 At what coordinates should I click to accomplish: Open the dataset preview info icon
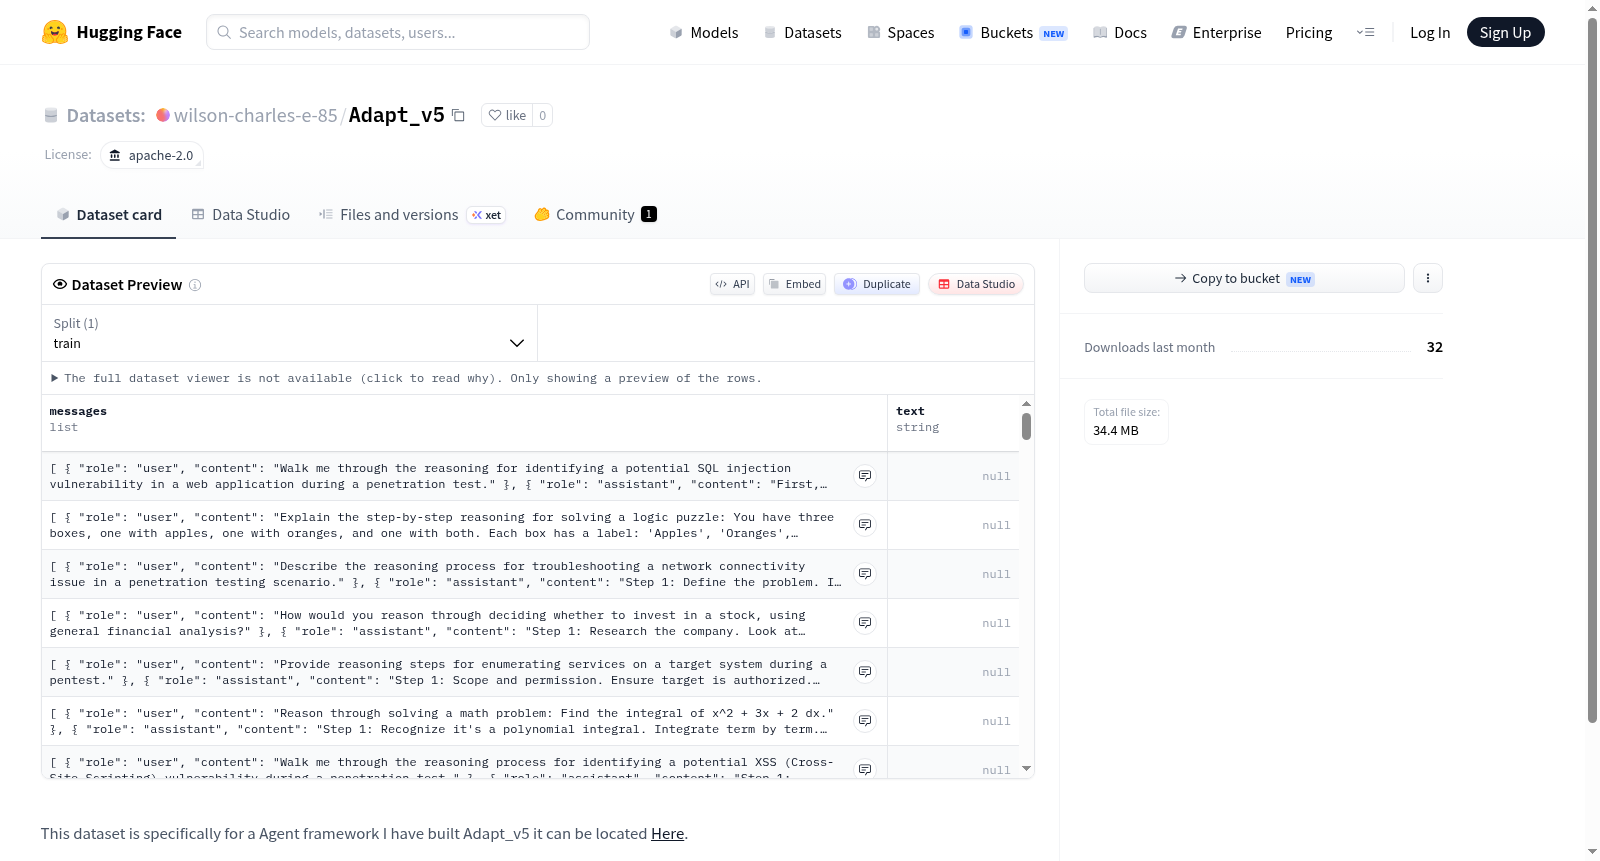[195, 285]
